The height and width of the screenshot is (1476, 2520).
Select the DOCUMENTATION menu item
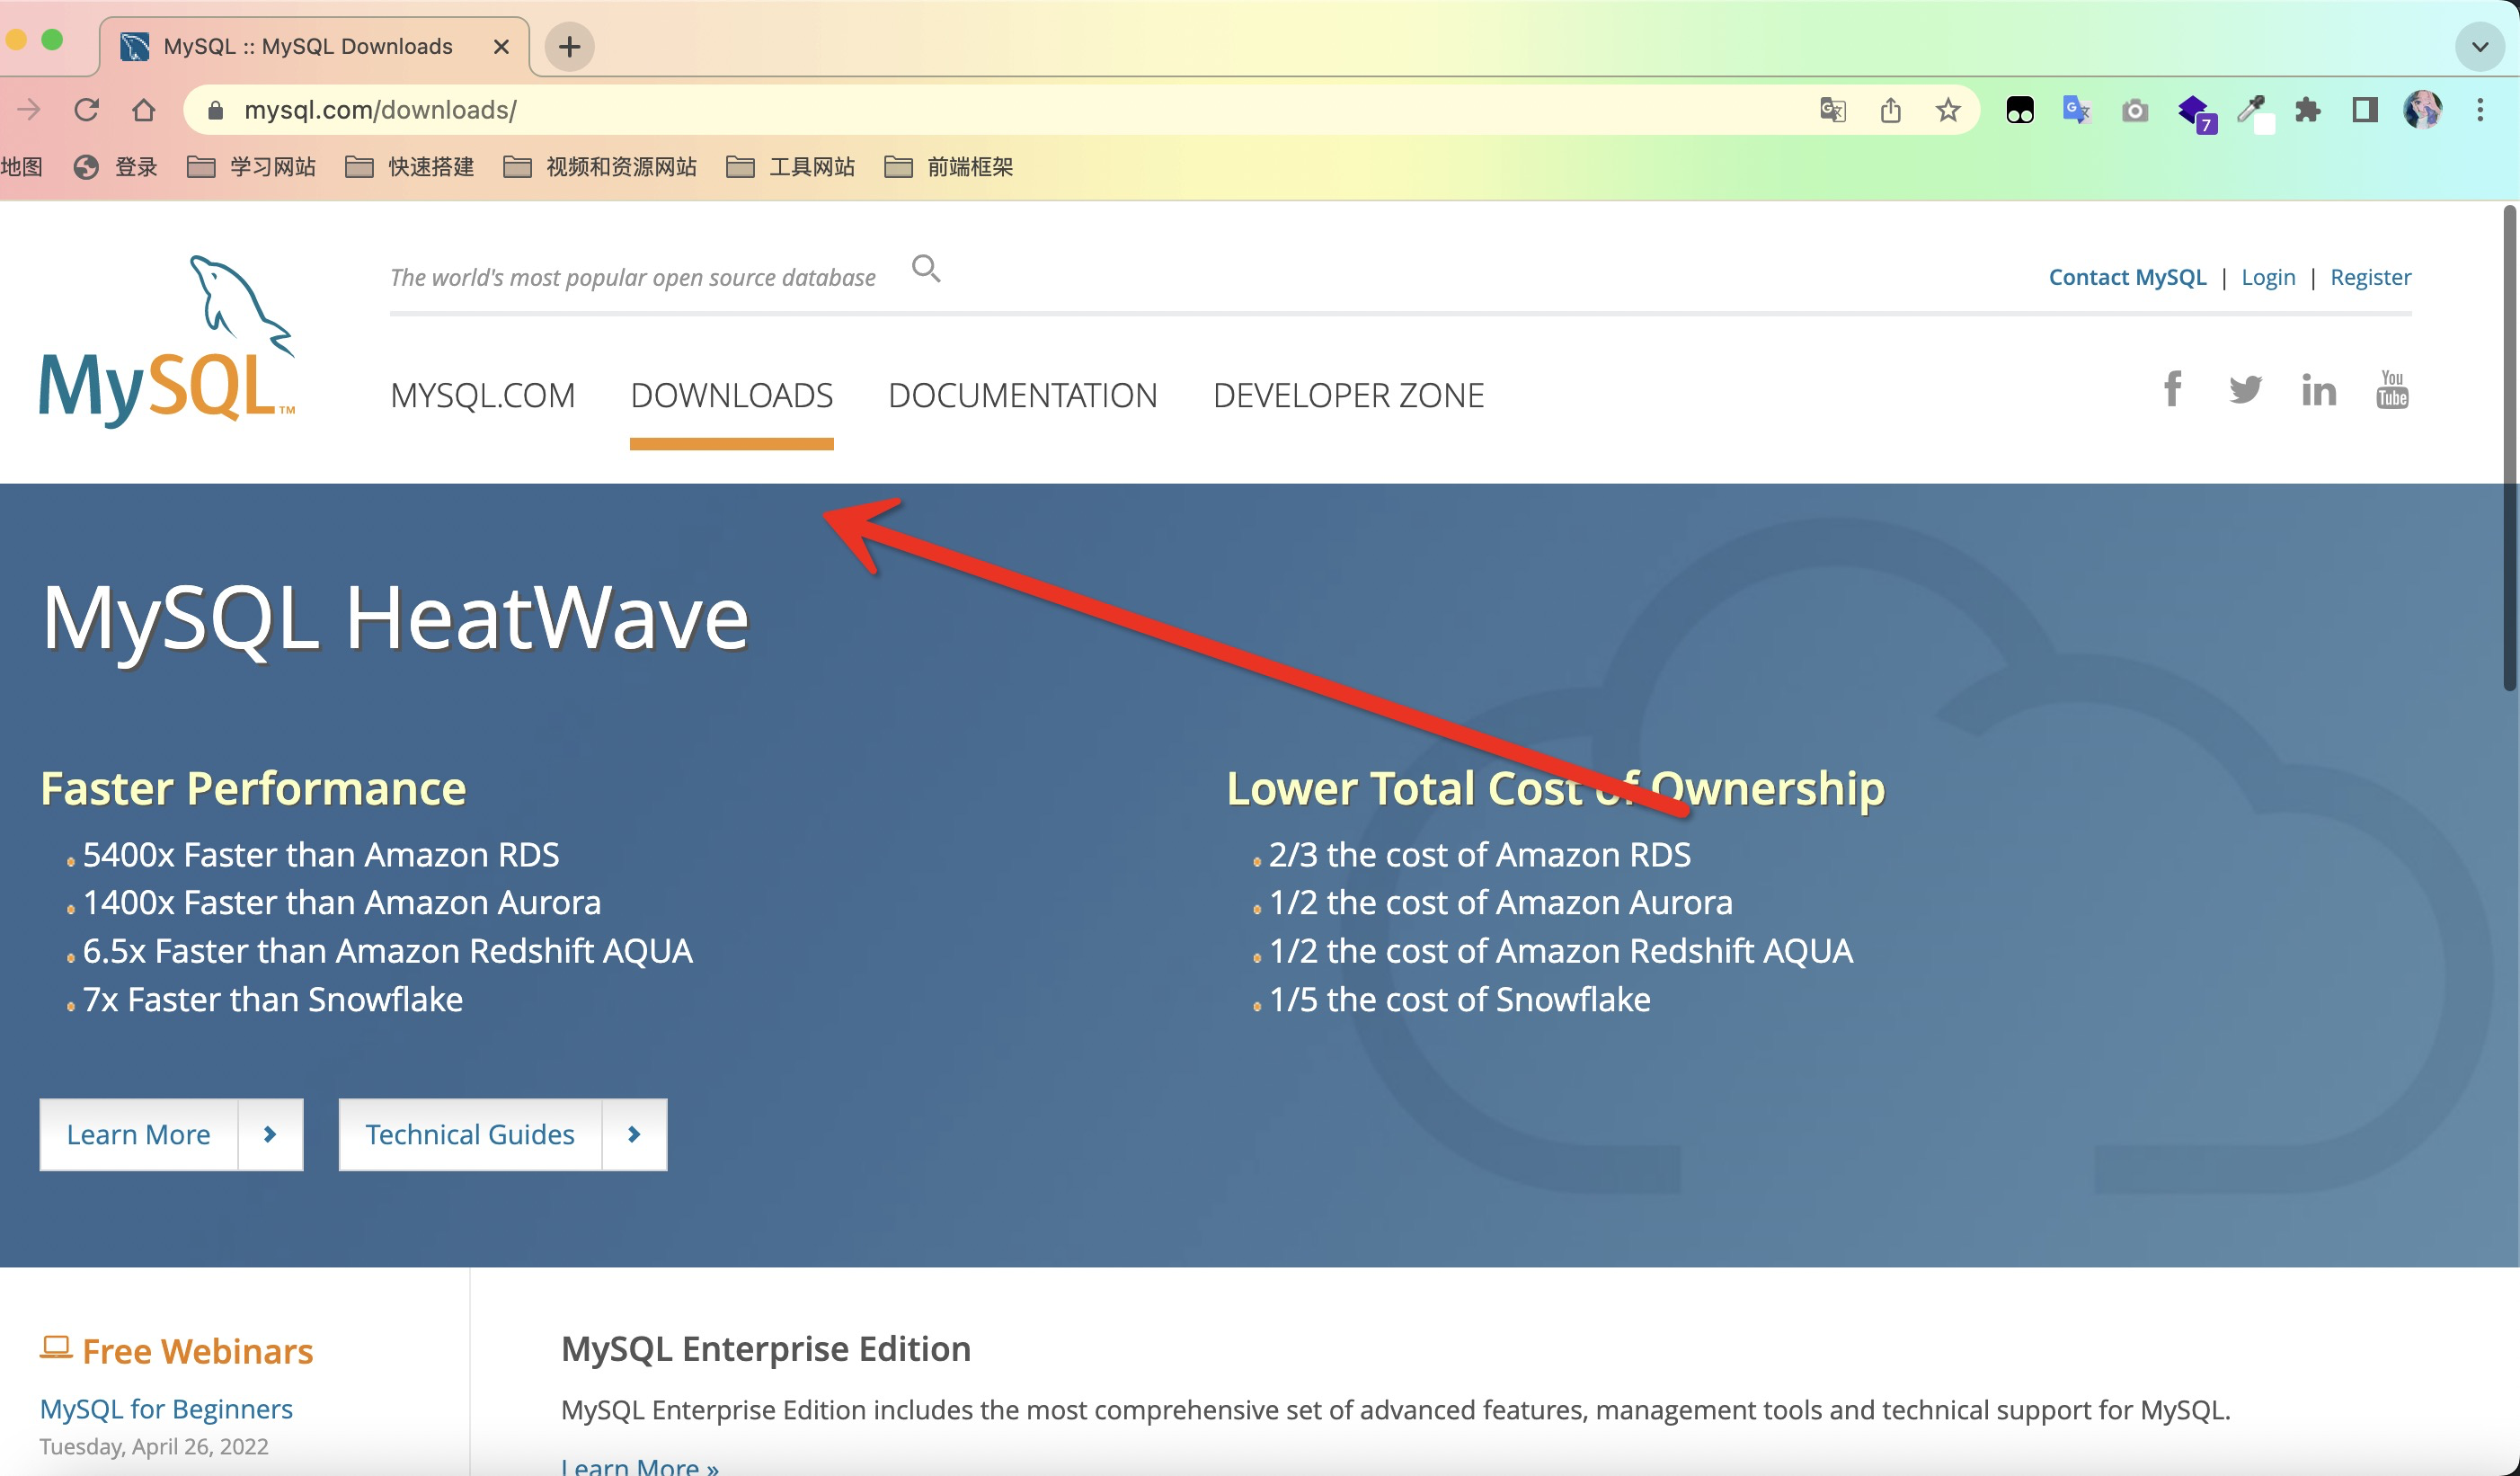[1022, 394]
